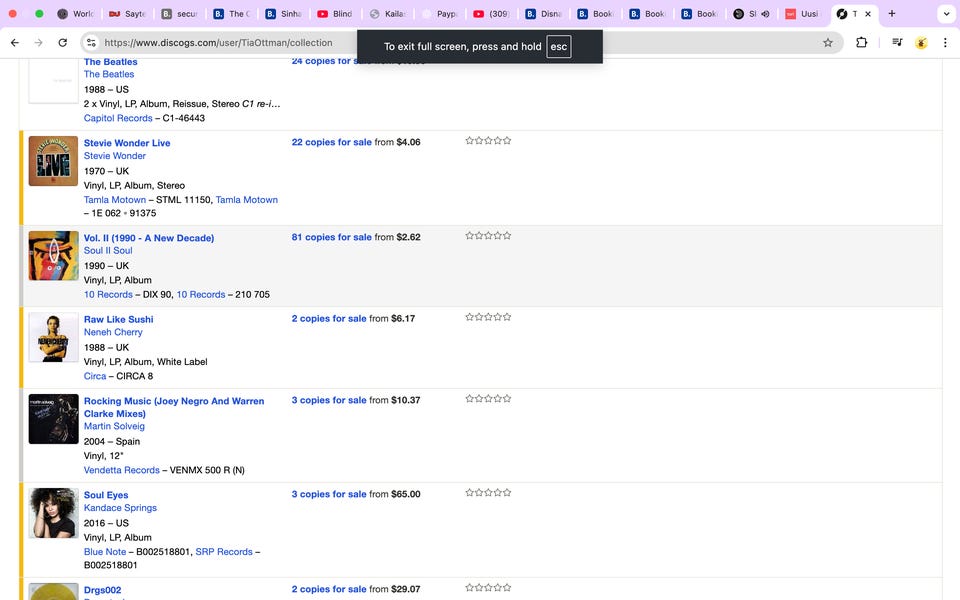
Task: Switch to the Uusi tab
Action: (x=803, y=13)
